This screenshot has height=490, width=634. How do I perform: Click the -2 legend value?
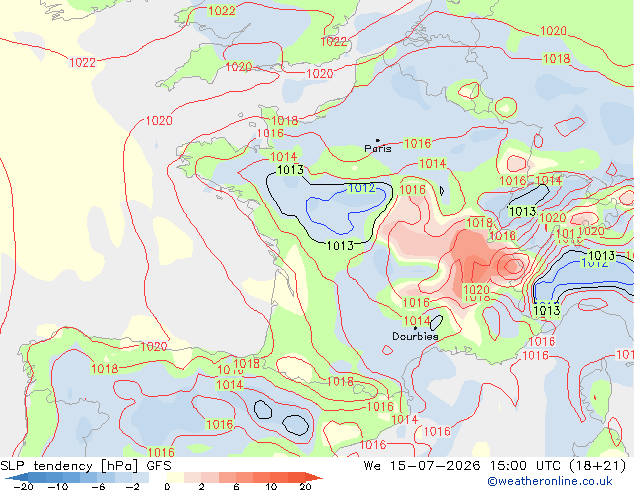[133, 486]
